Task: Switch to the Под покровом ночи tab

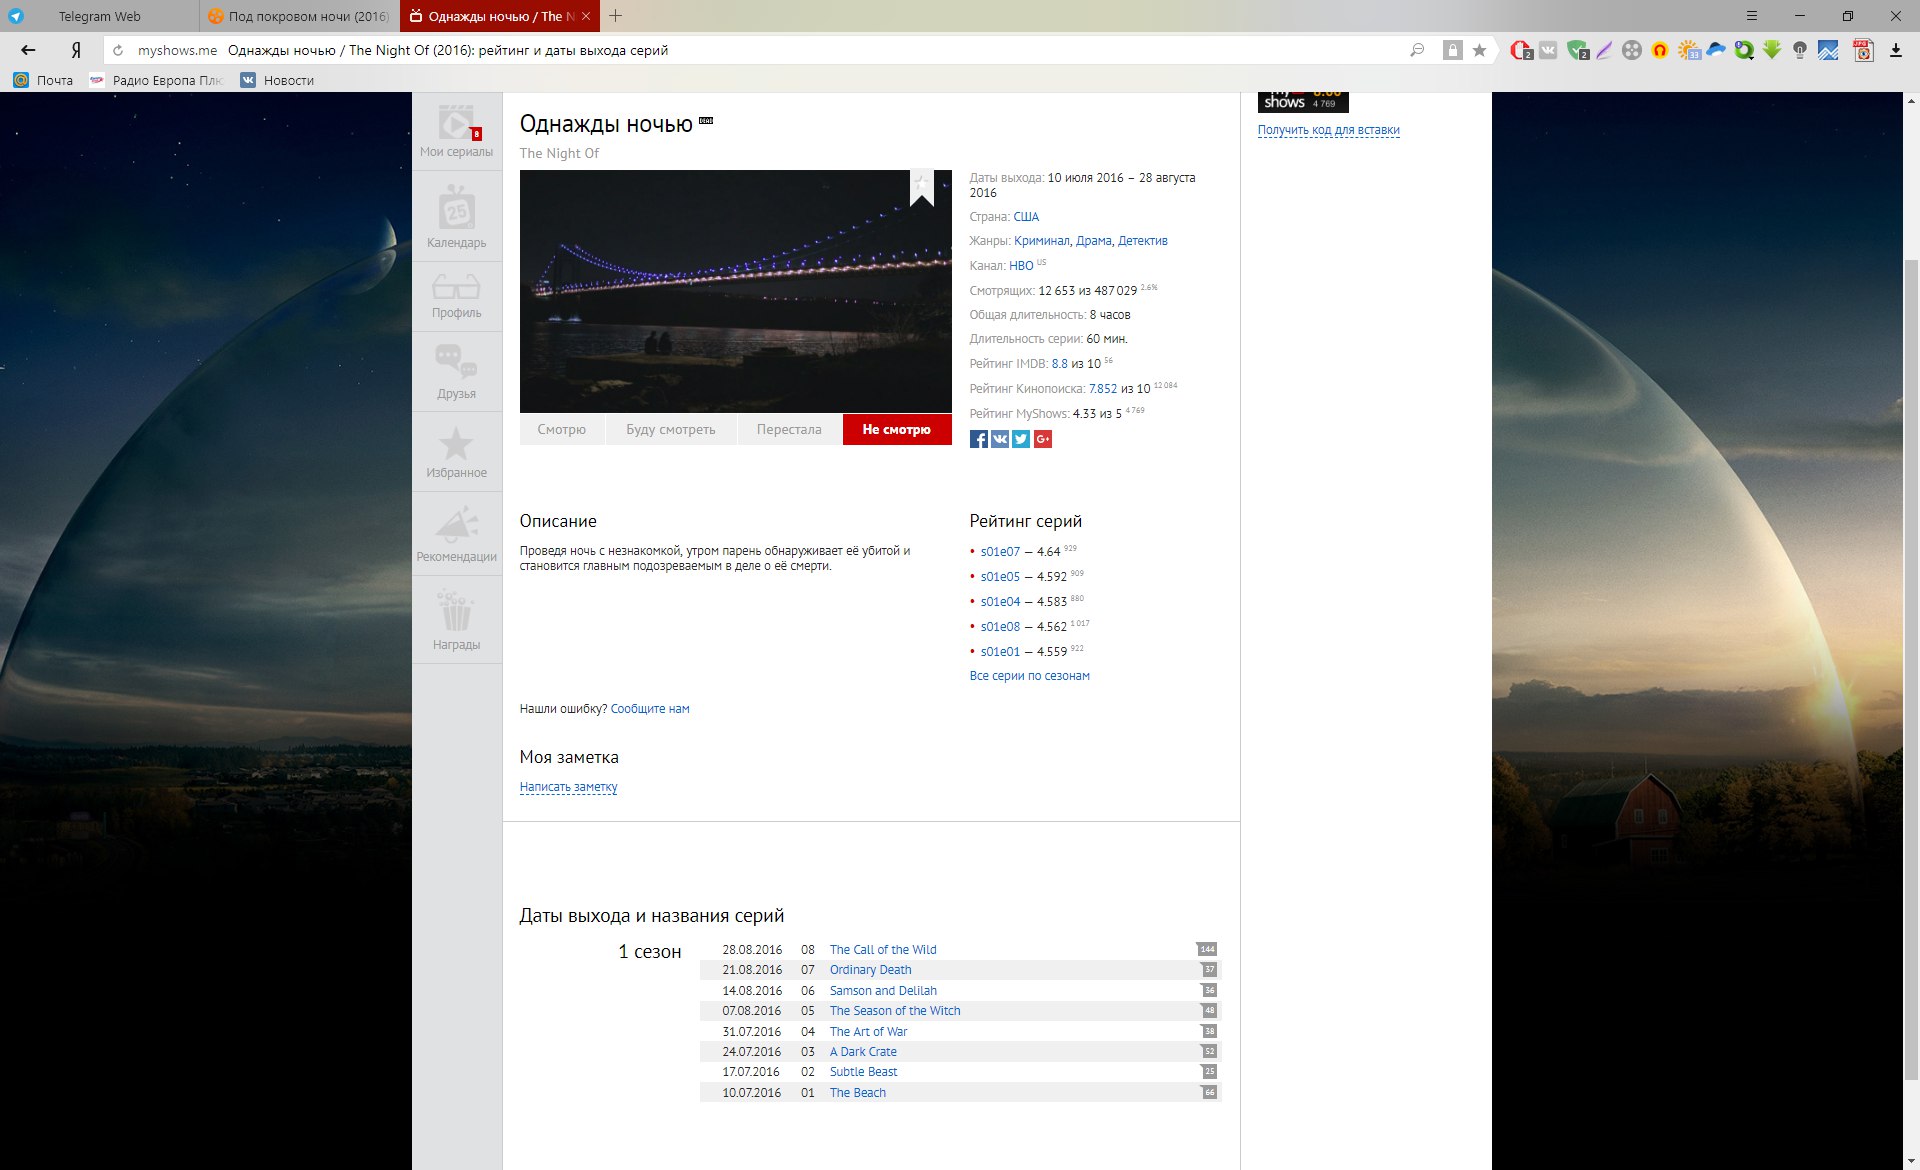Action: tap(299, 16)
